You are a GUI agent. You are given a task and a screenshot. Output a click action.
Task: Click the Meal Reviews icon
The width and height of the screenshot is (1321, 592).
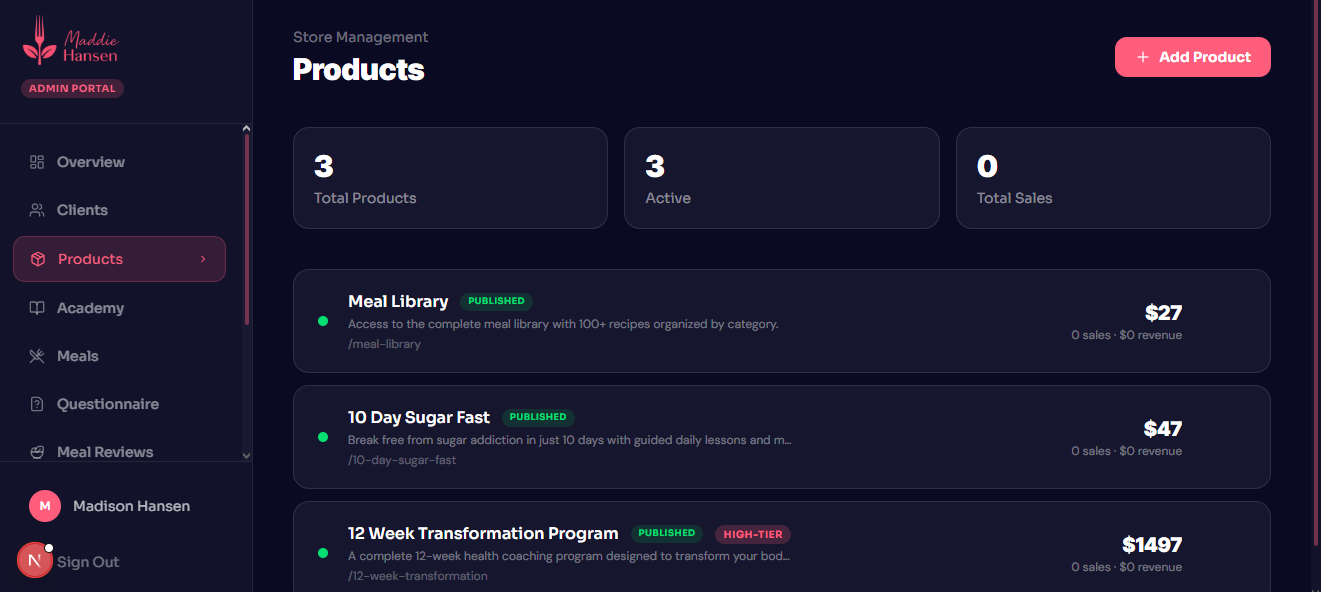click(x=37, y=451)
